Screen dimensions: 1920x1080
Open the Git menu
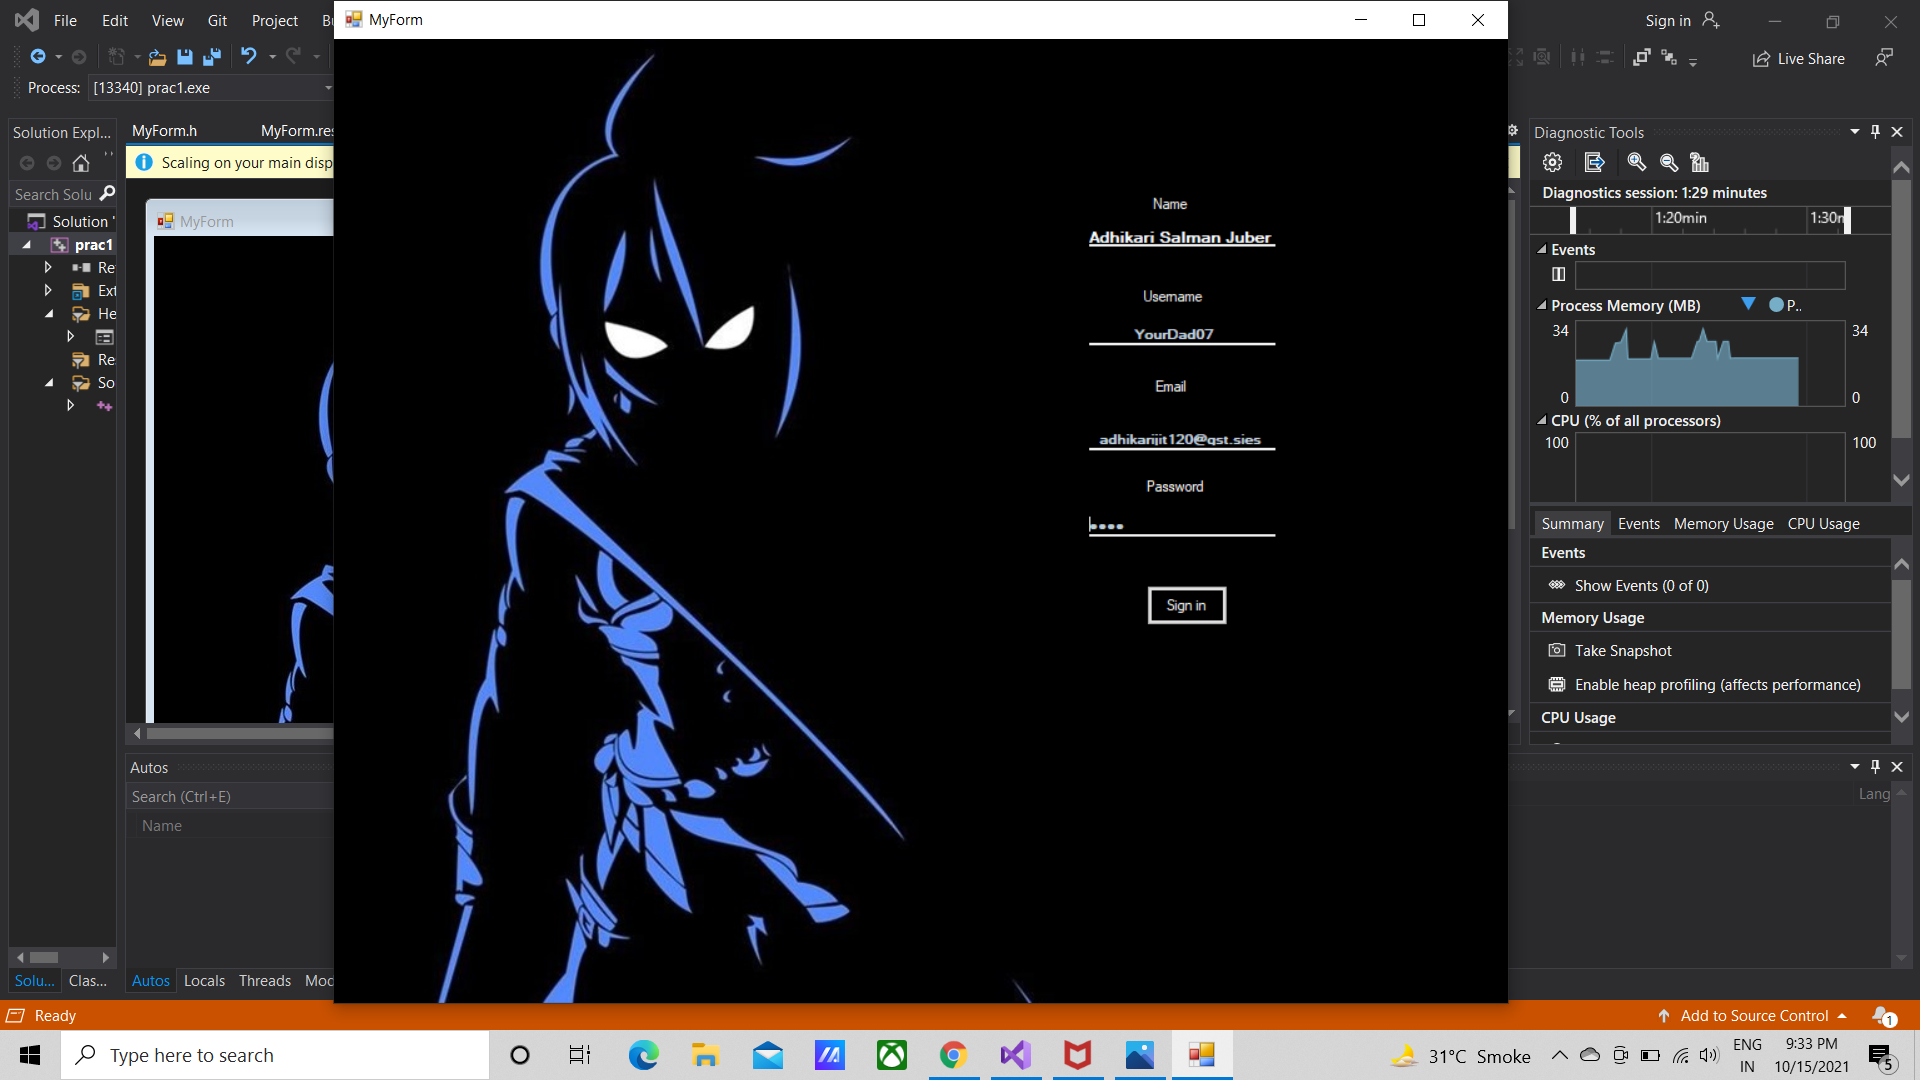click(x=217, y=20)
